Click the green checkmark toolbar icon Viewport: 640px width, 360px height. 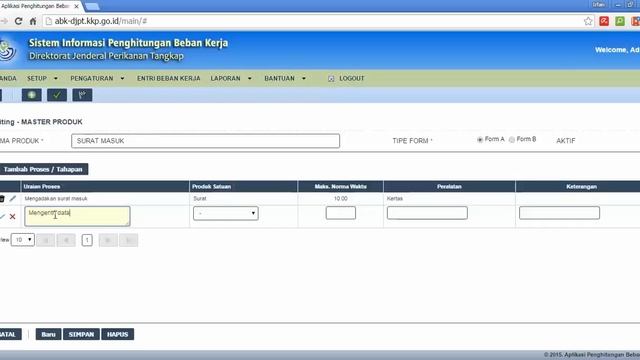tap(57, 95)
